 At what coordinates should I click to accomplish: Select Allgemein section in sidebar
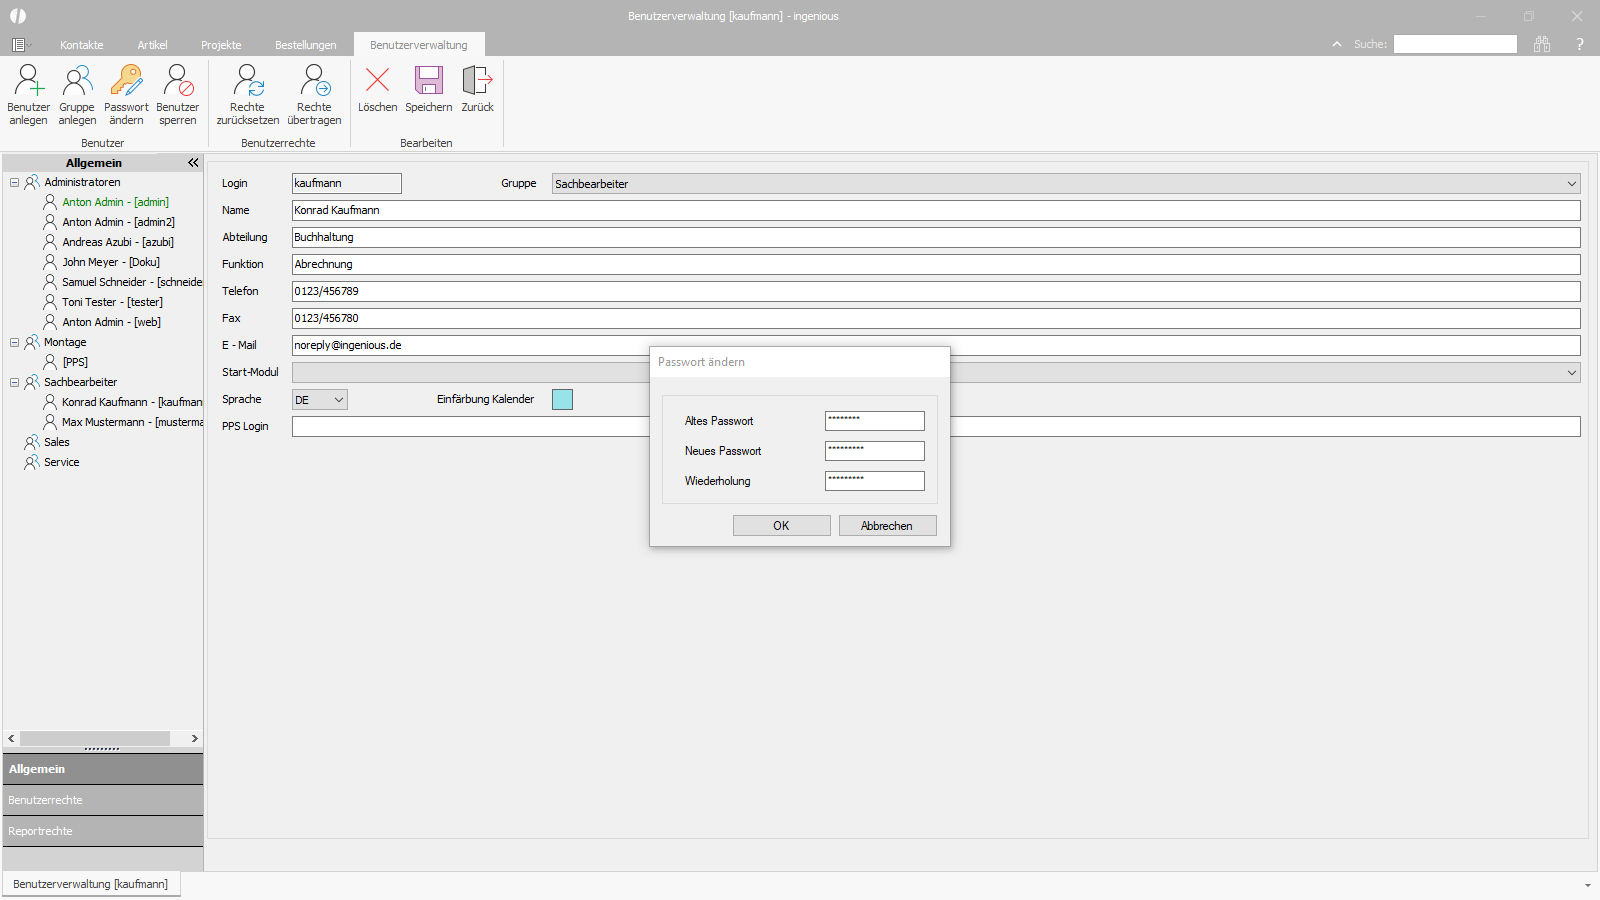pos(103,769)
